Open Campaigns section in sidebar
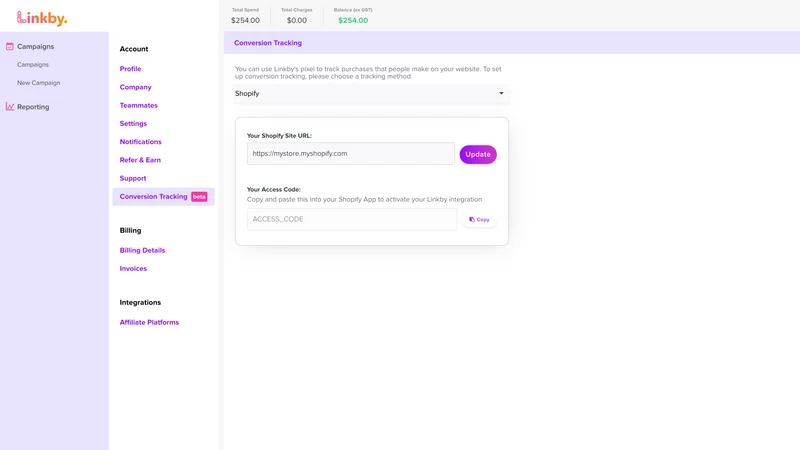Viewport: 800px width, 450px height. (x=35, y=46)
